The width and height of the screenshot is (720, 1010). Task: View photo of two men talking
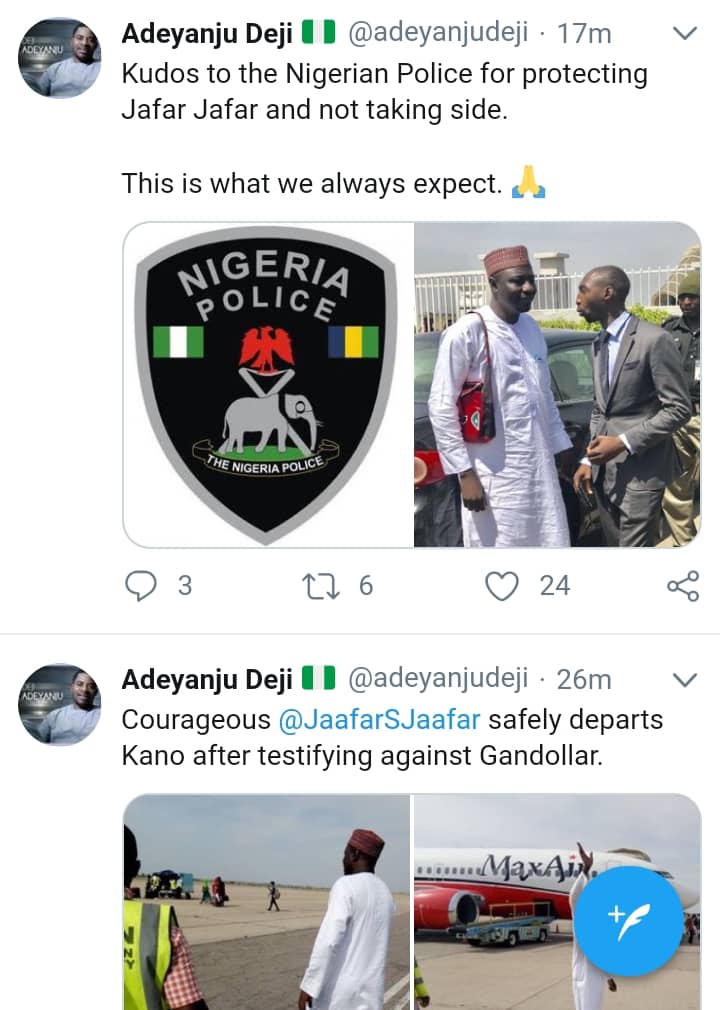(558, 384)
